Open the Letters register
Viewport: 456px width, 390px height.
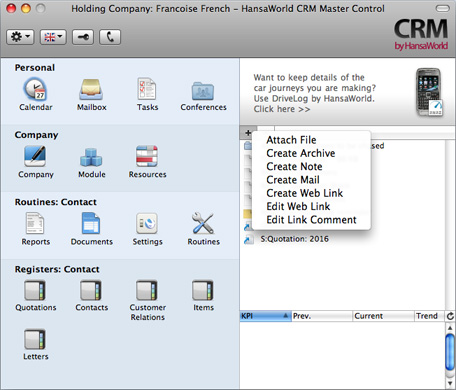35,339
